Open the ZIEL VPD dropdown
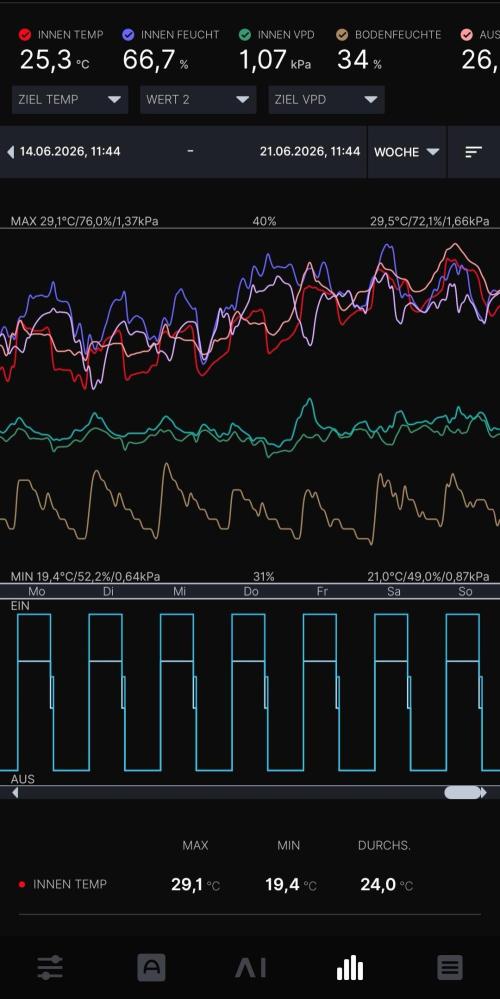500x999 pixels. pyautogui.click(x=326, y=99)
